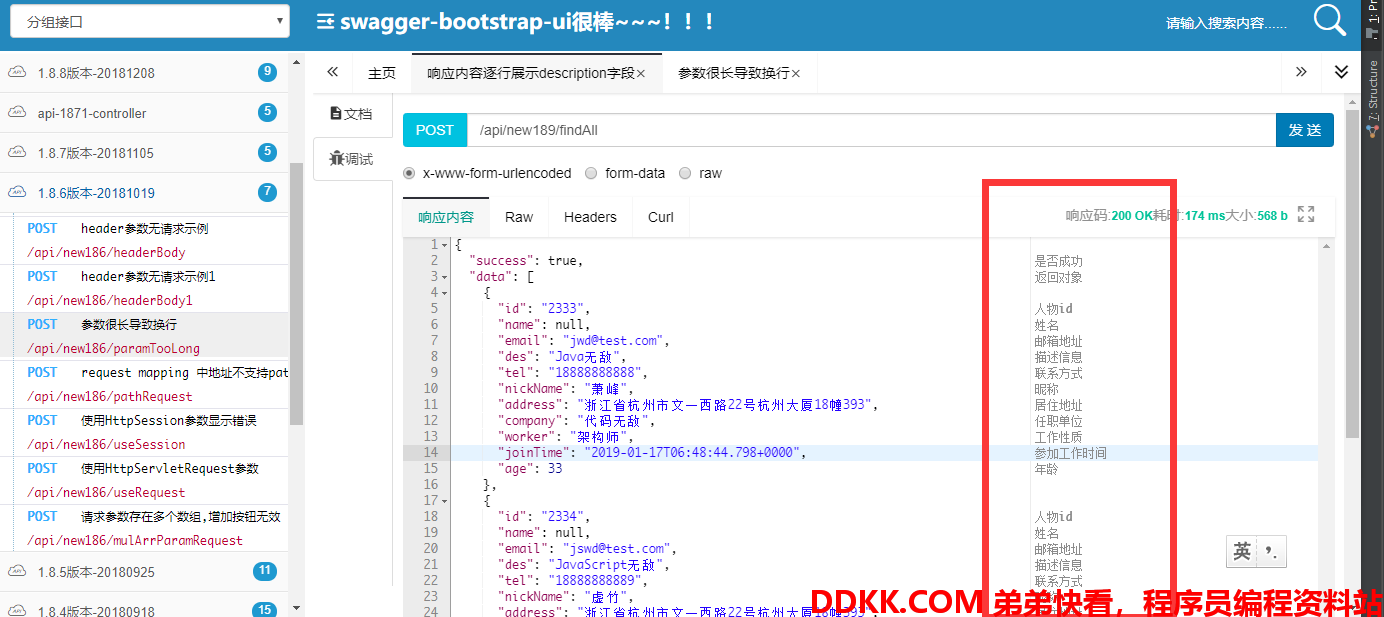
Task: Close the 参数很长导致换行 tab
Action: coord(796,74)
